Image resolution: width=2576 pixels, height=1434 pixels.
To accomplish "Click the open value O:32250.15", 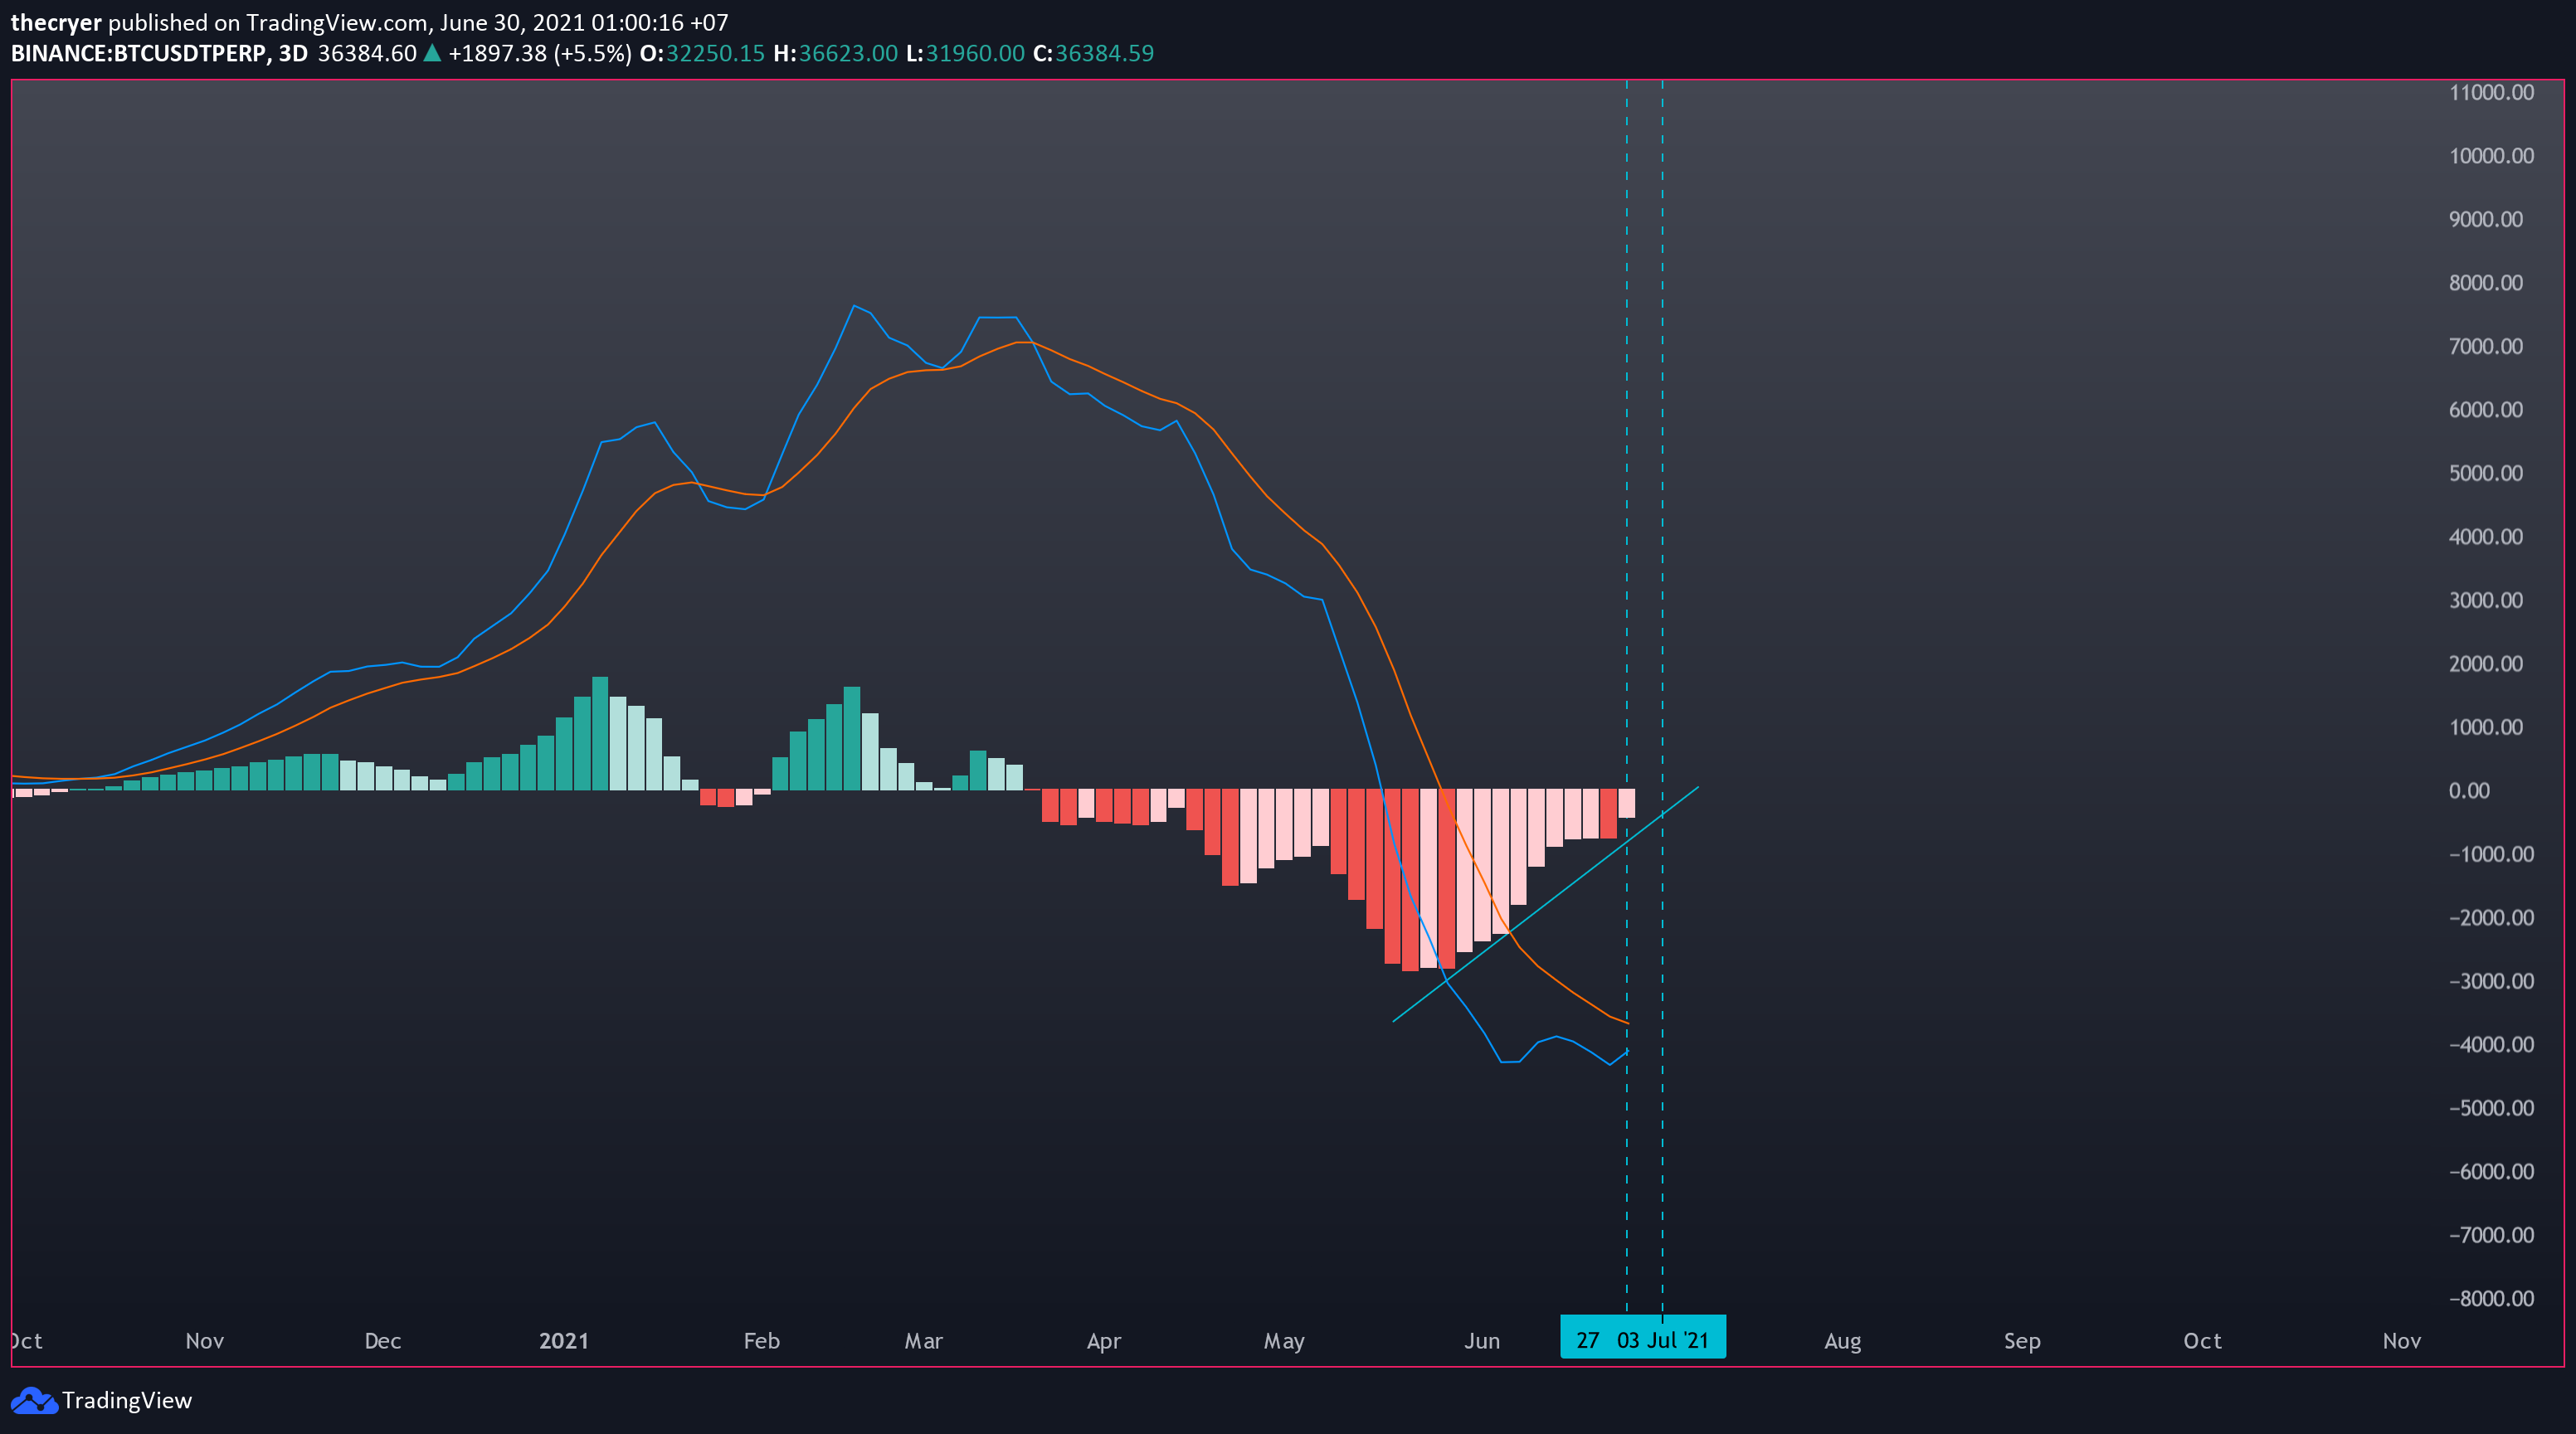I will (702, 54).
